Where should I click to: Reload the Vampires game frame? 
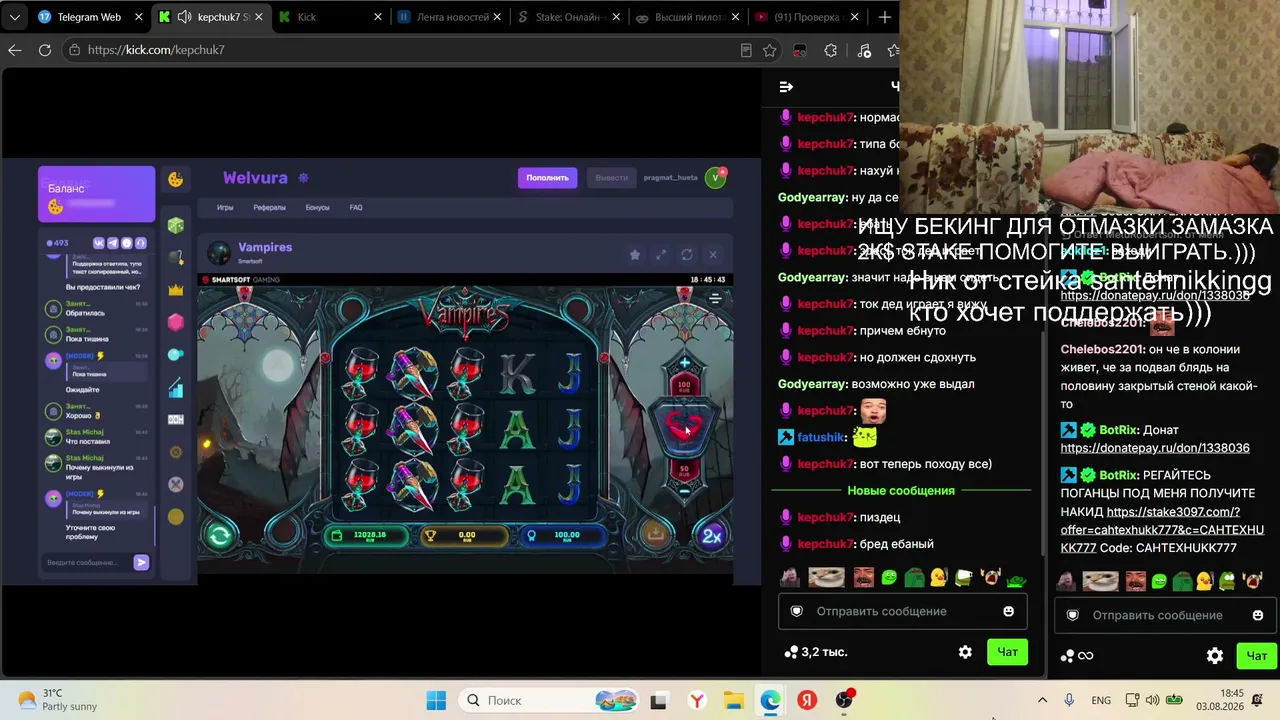687,255
